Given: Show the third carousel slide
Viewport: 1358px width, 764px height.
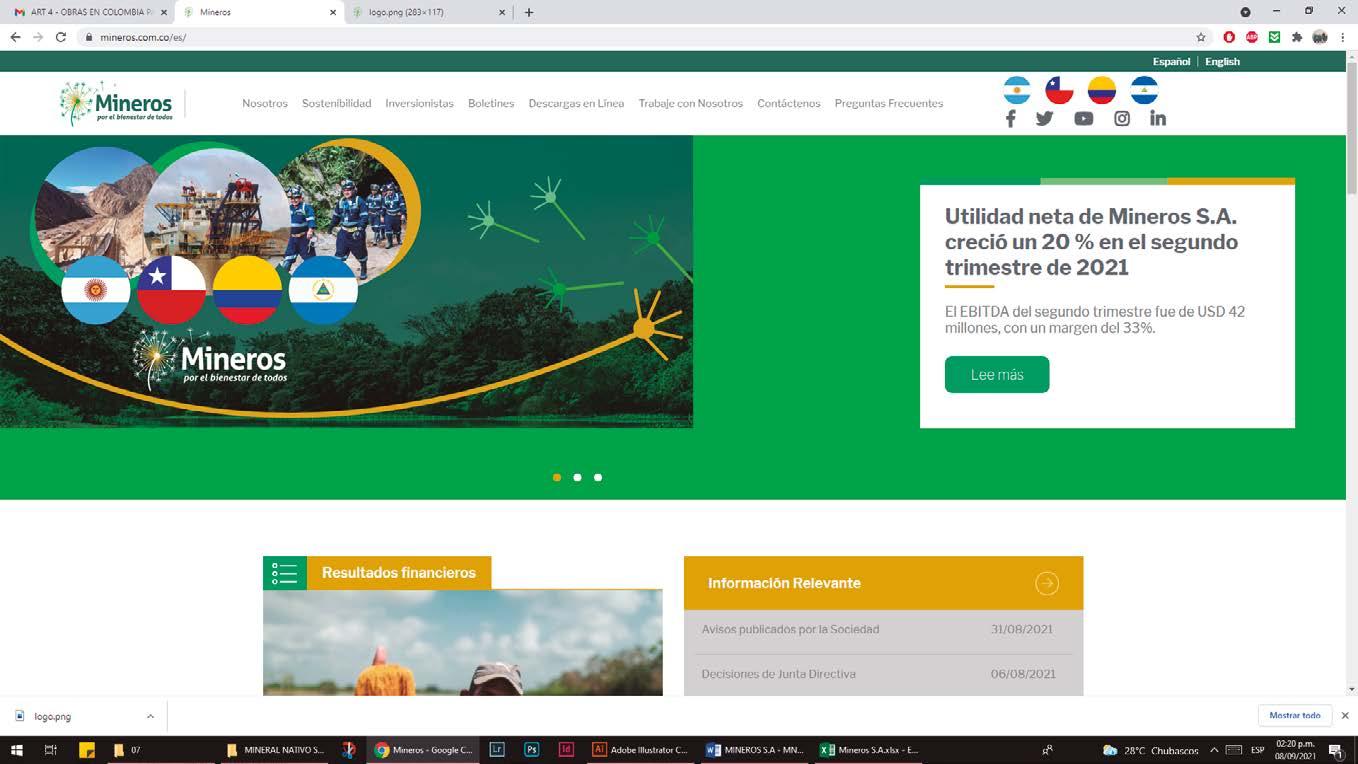Looking at the screenshot, I should [x=598, y=478].
